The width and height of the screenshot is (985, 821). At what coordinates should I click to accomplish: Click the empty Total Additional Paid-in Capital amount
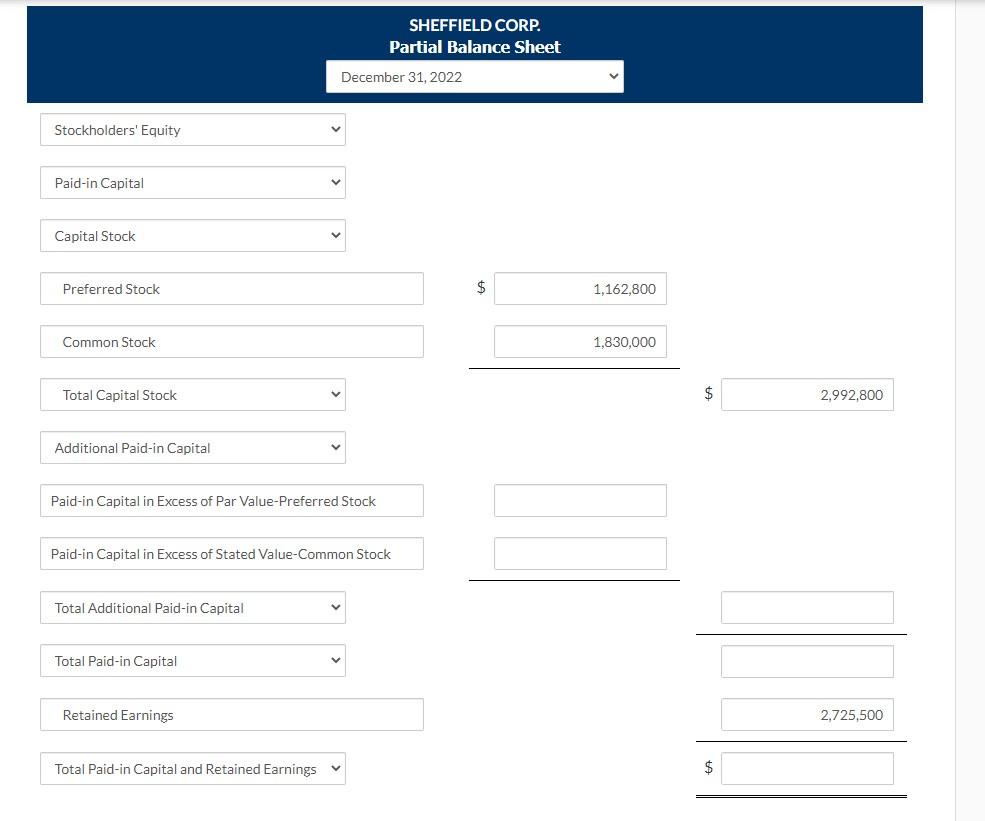[807, 607]
